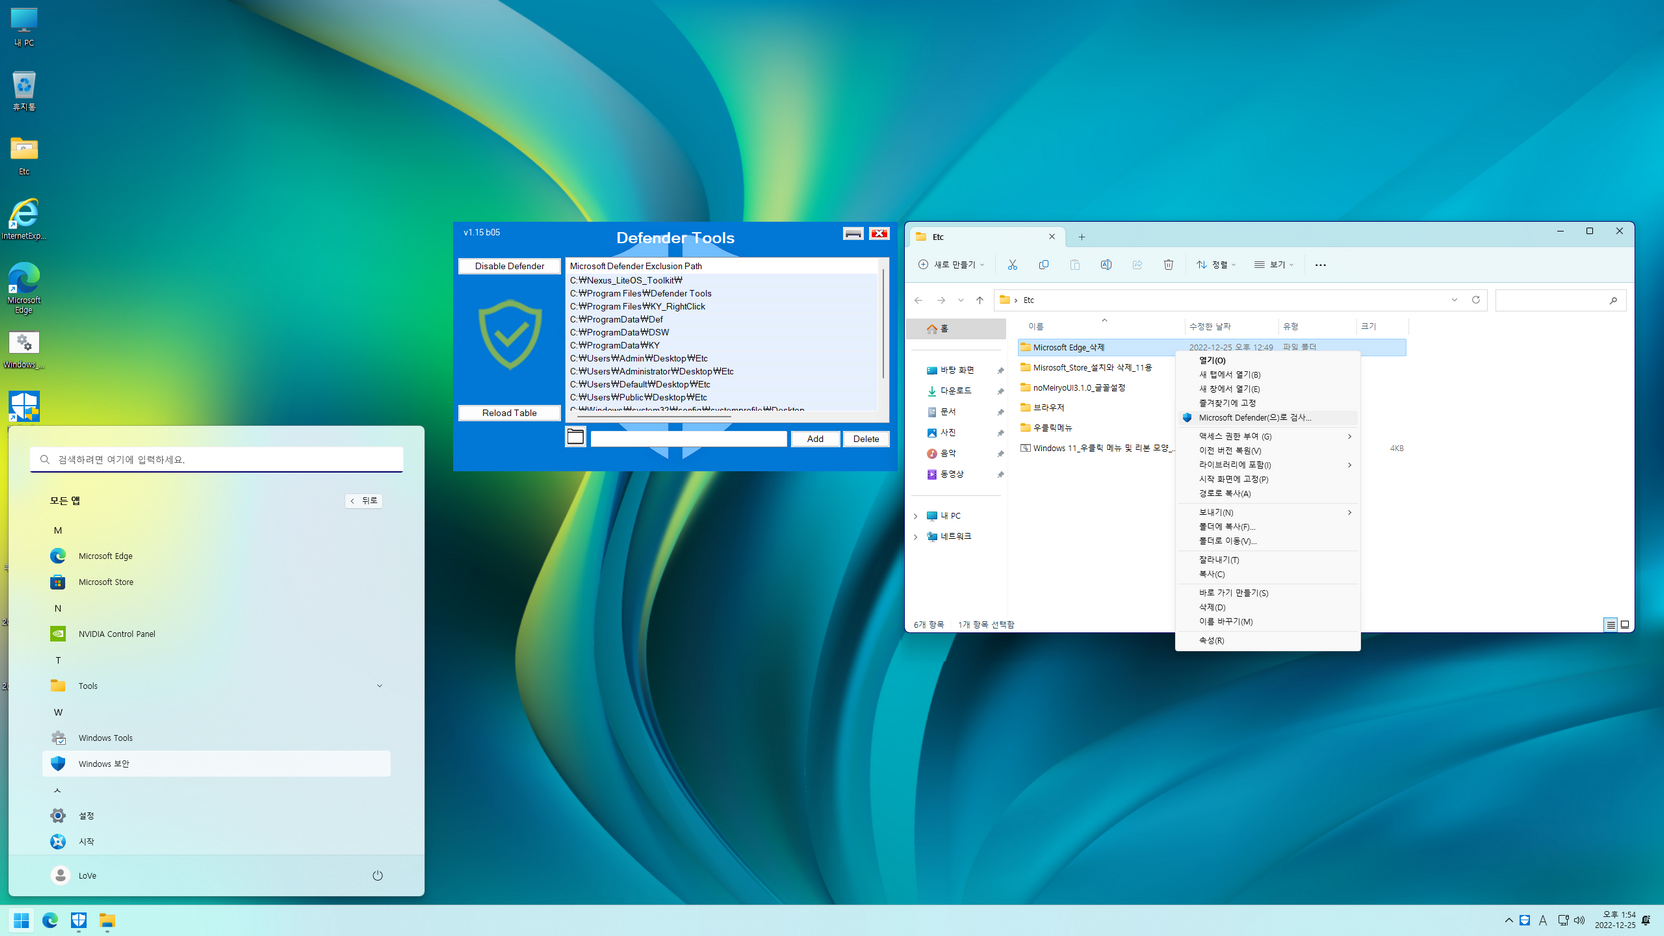Click the Explorer search box
The width and height of the screenshot is (1664, 936).
click(x=1560, y=300)
